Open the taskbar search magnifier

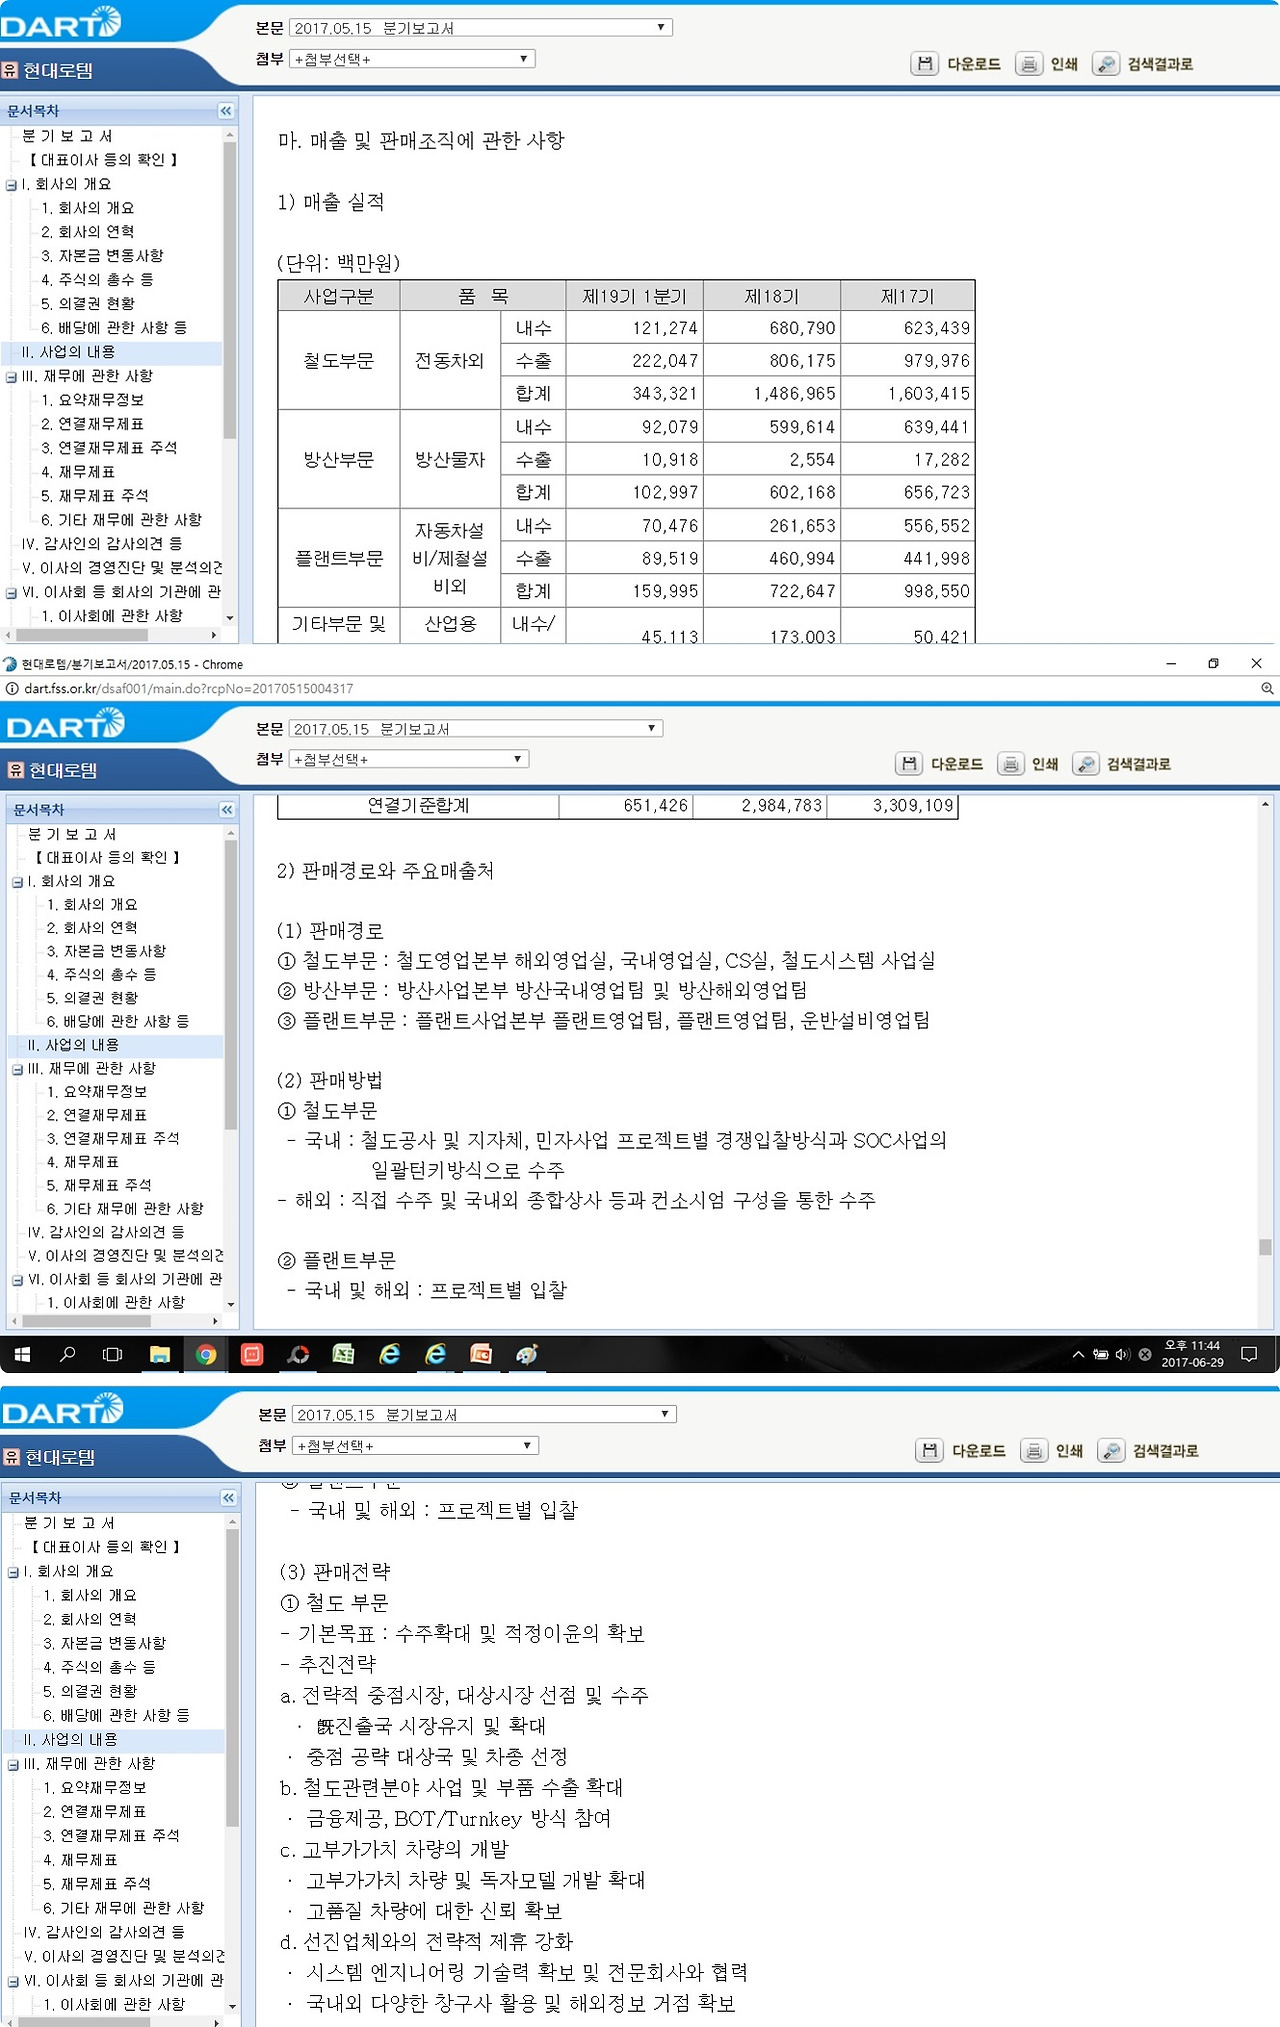[68, 1354]
